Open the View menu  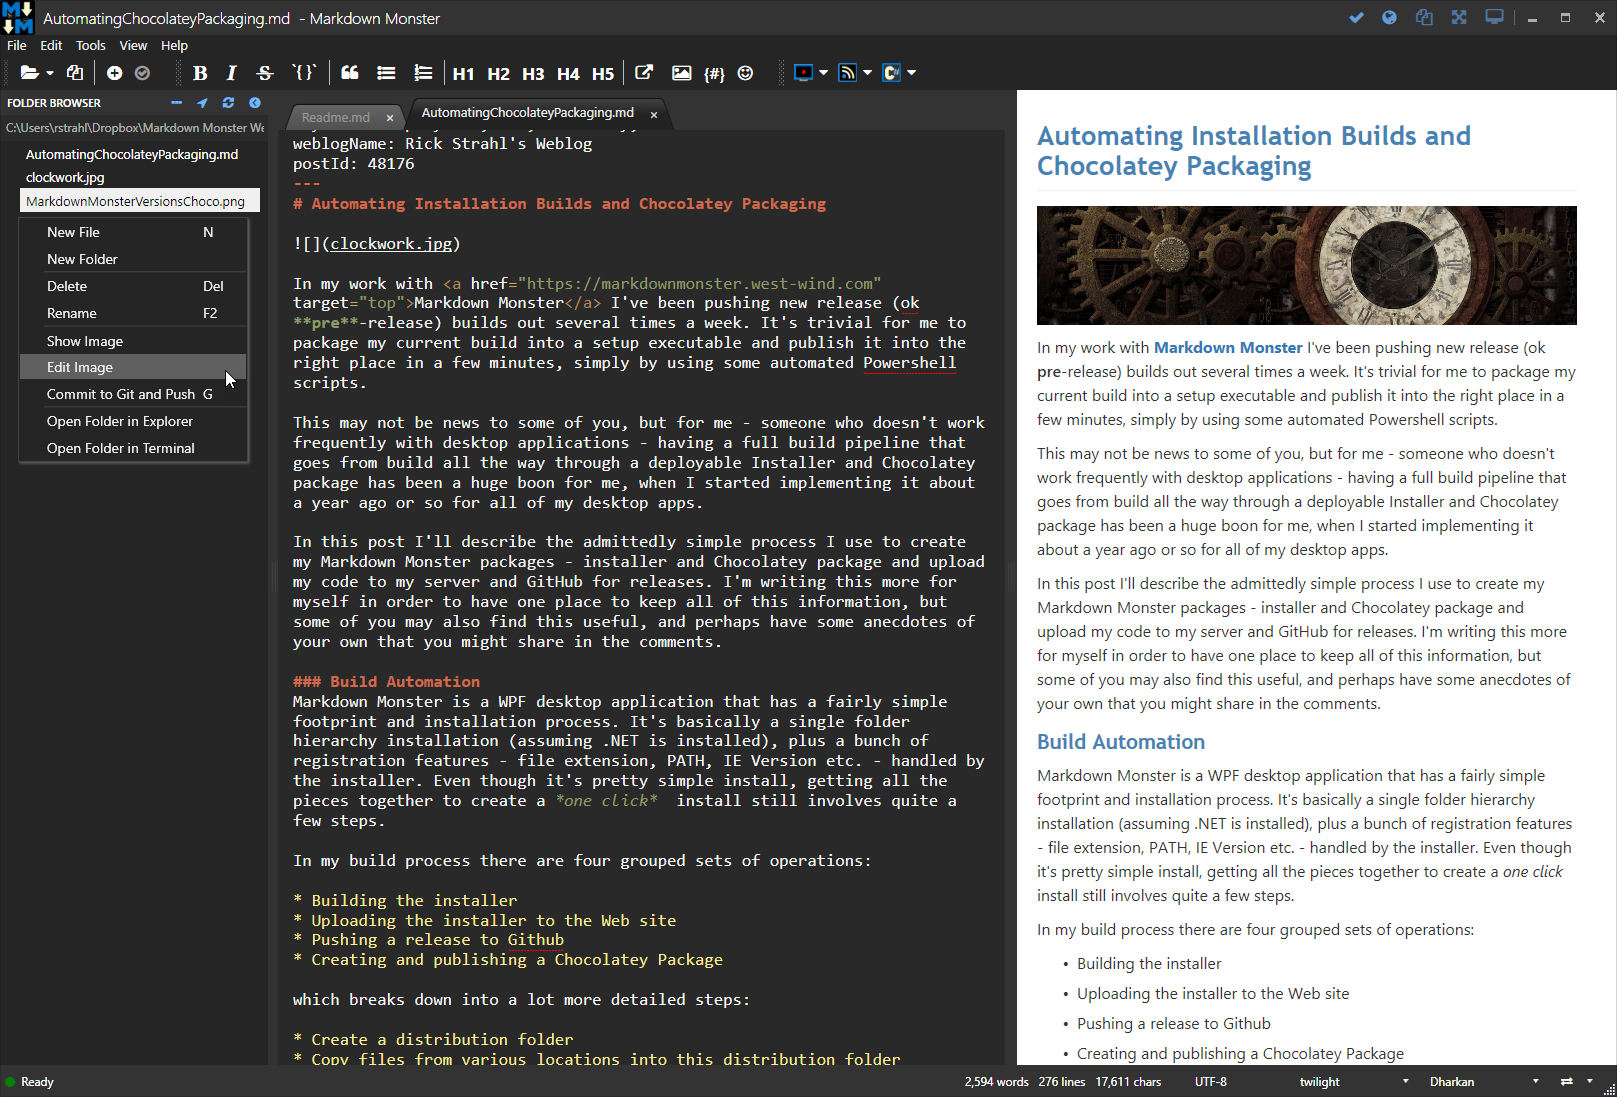(133, 45)
